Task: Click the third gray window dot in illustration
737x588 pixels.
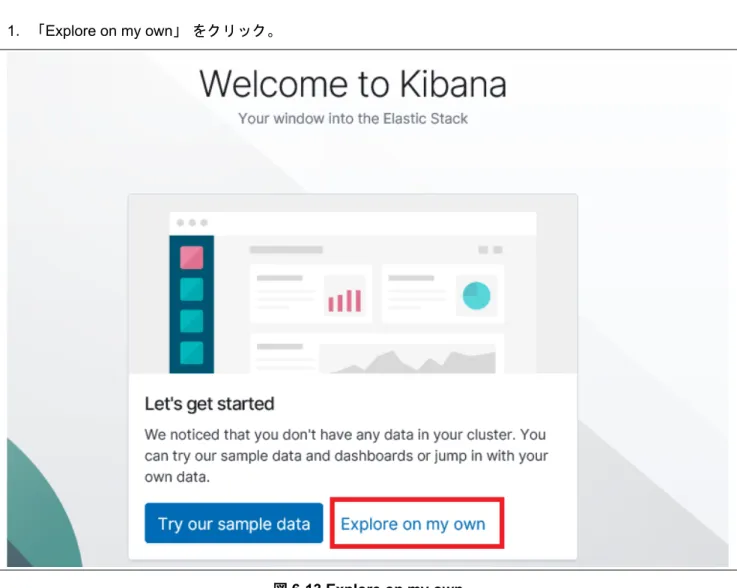Action: (x=204, y=223)
